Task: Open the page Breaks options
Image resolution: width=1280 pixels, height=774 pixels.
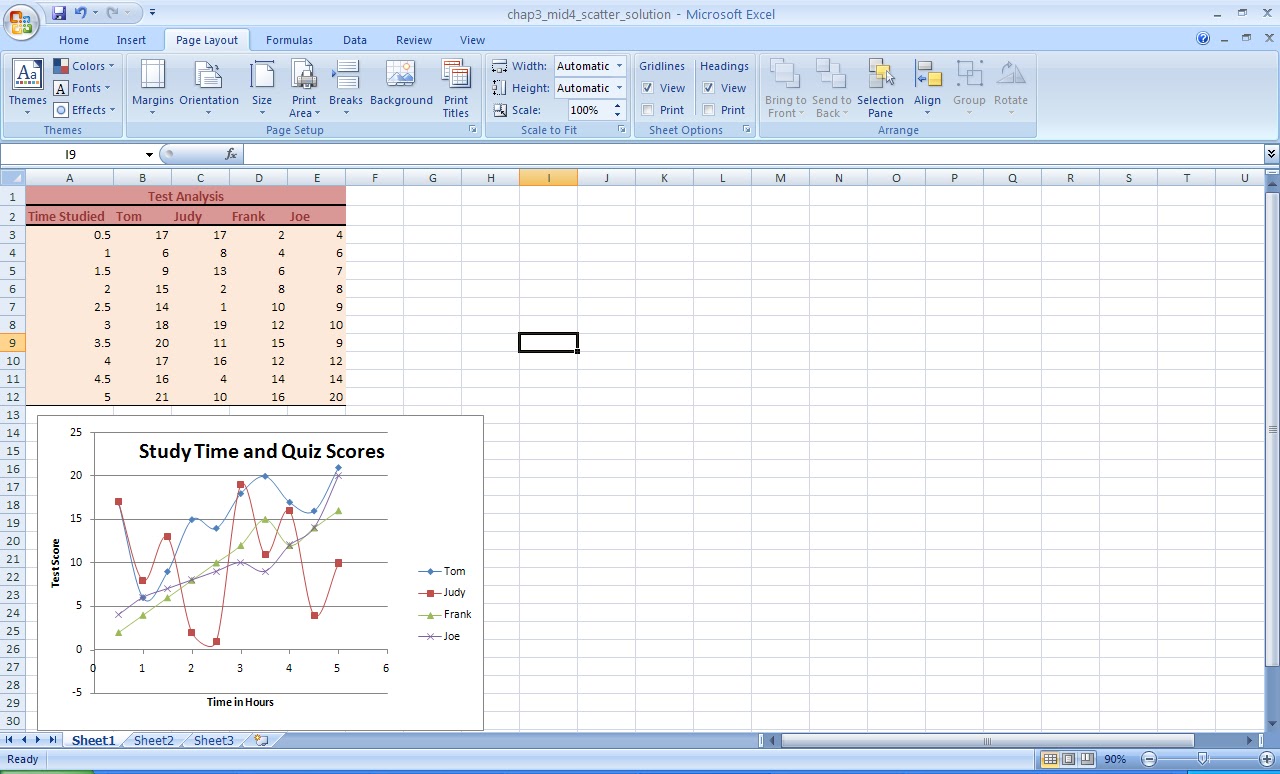Action: click(x=346, y=88)
